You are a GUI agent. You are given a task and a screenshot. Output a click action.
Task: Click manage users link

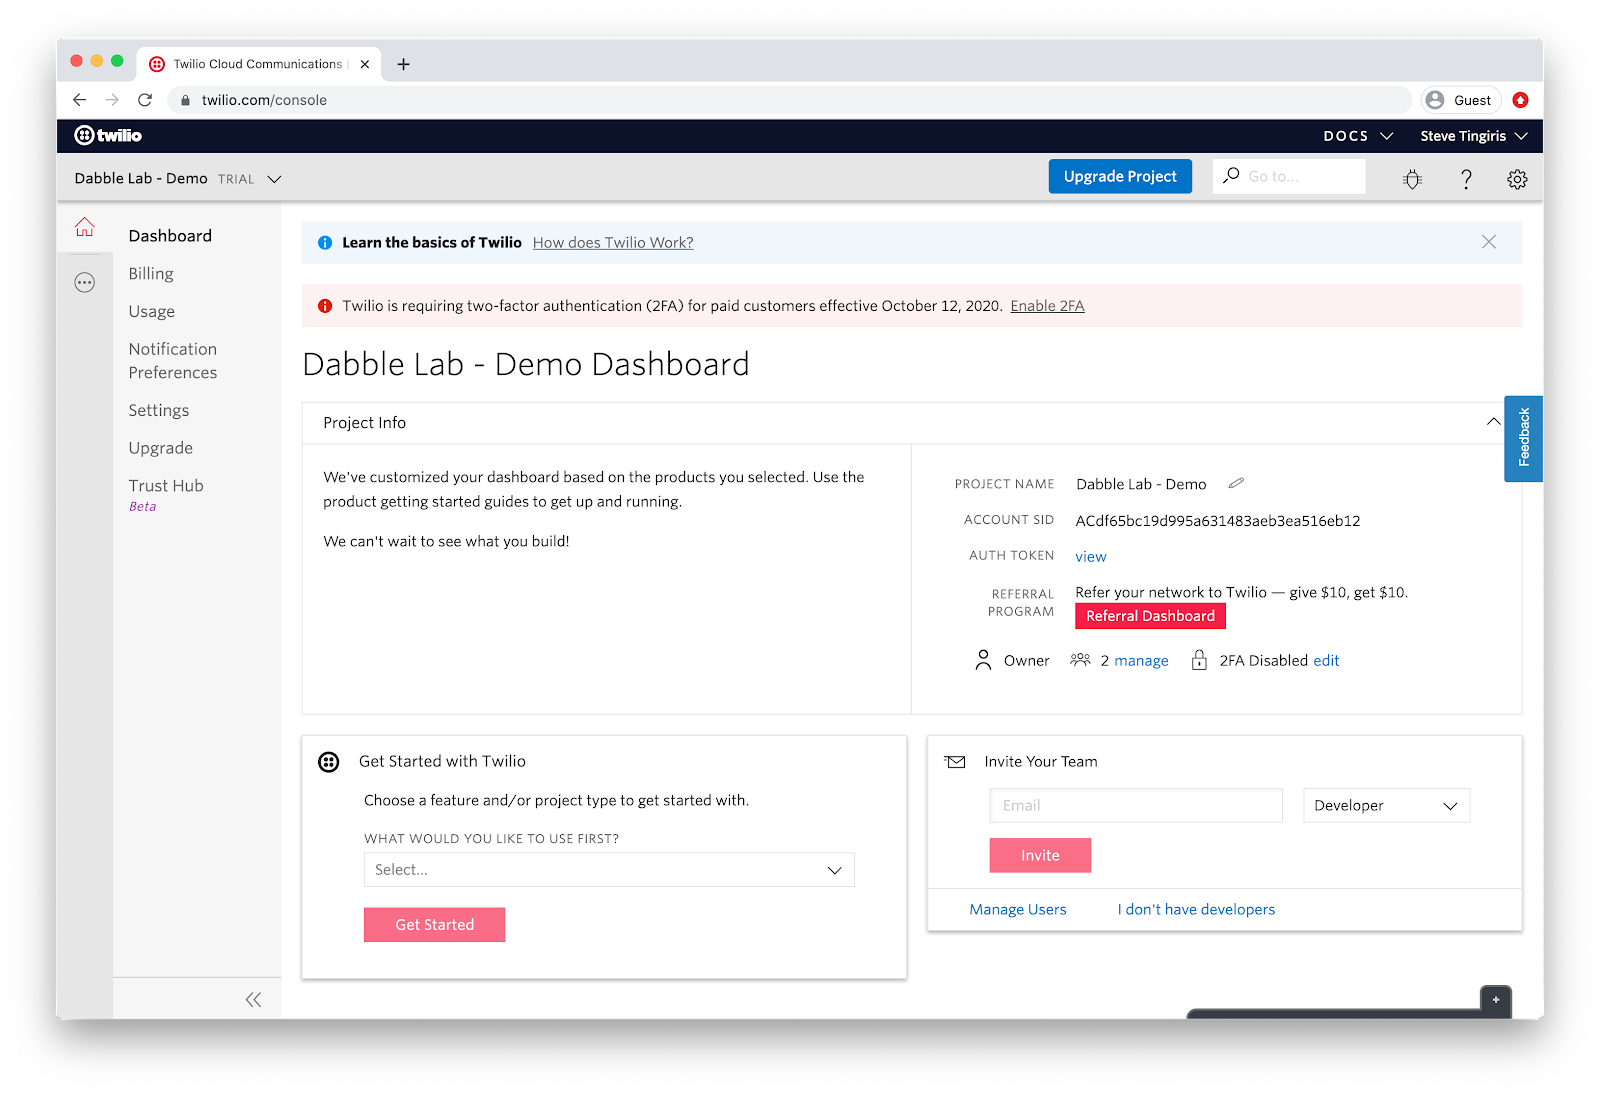(1141, 661)
